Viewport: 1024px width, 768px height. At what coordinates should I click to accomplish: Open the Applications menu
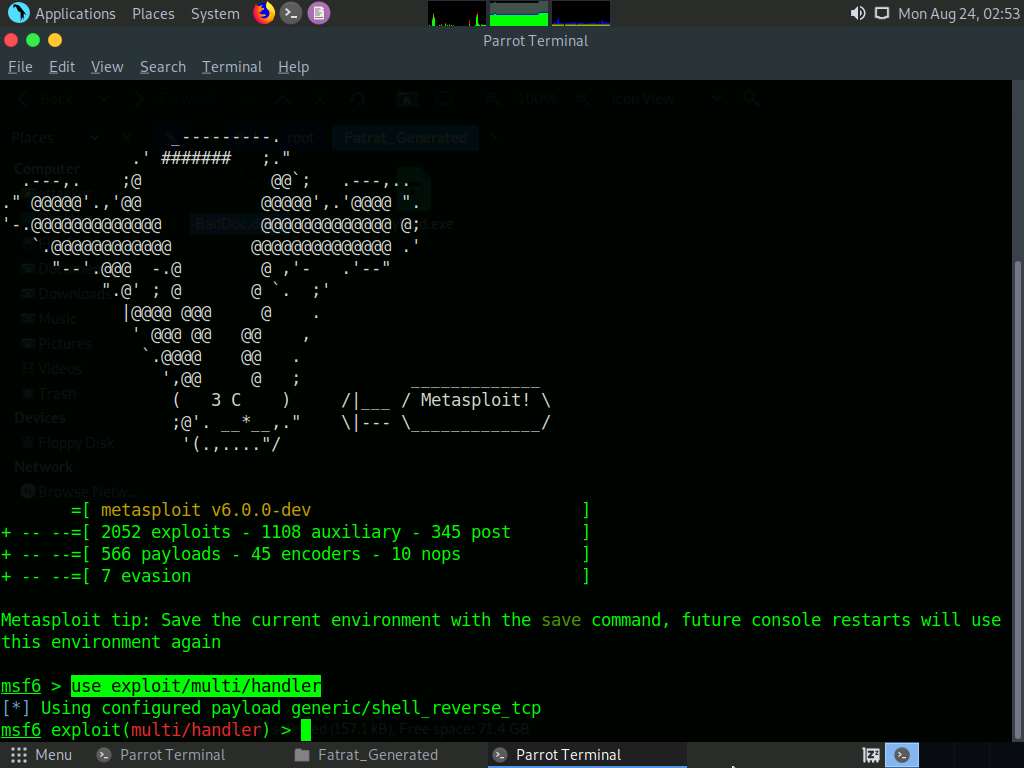tap(74, 14)
